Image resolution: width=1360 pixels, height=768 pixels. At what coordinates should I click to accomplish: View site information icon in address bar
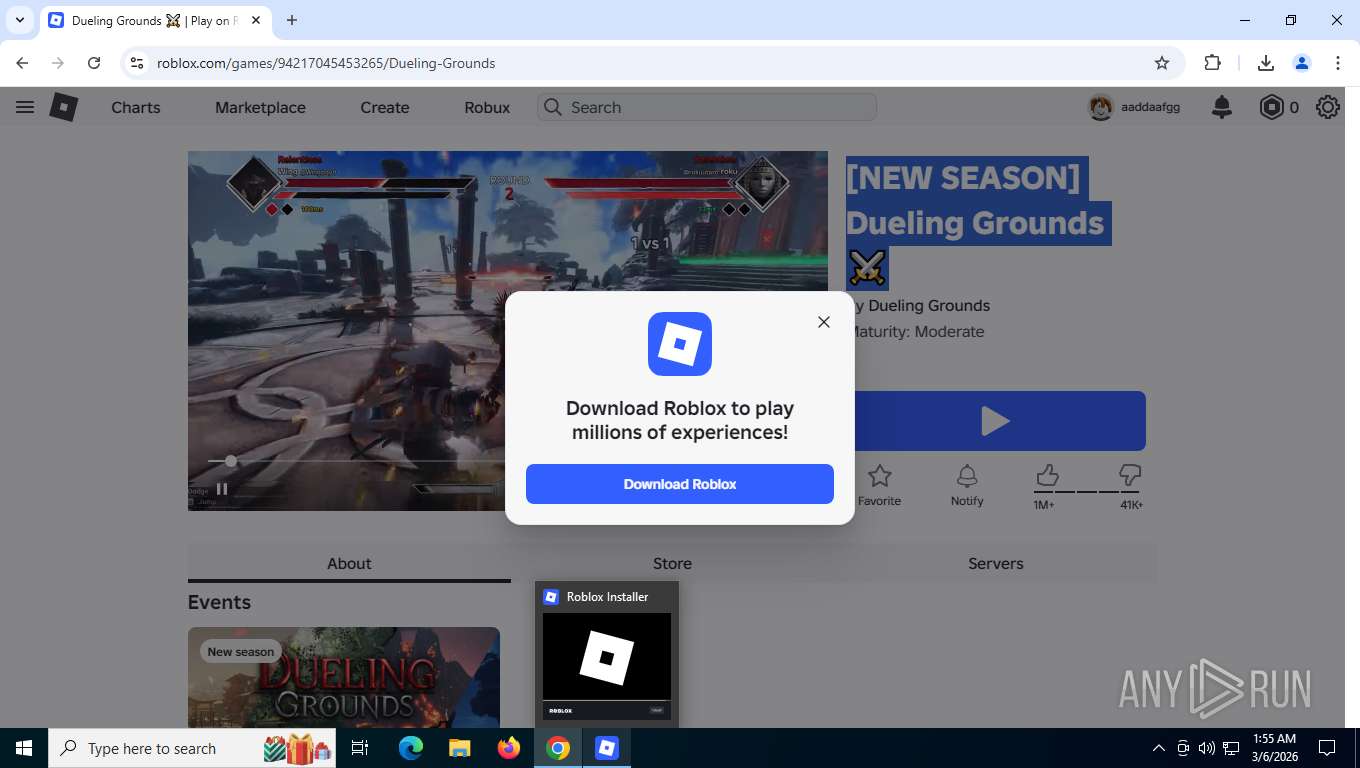138,63
